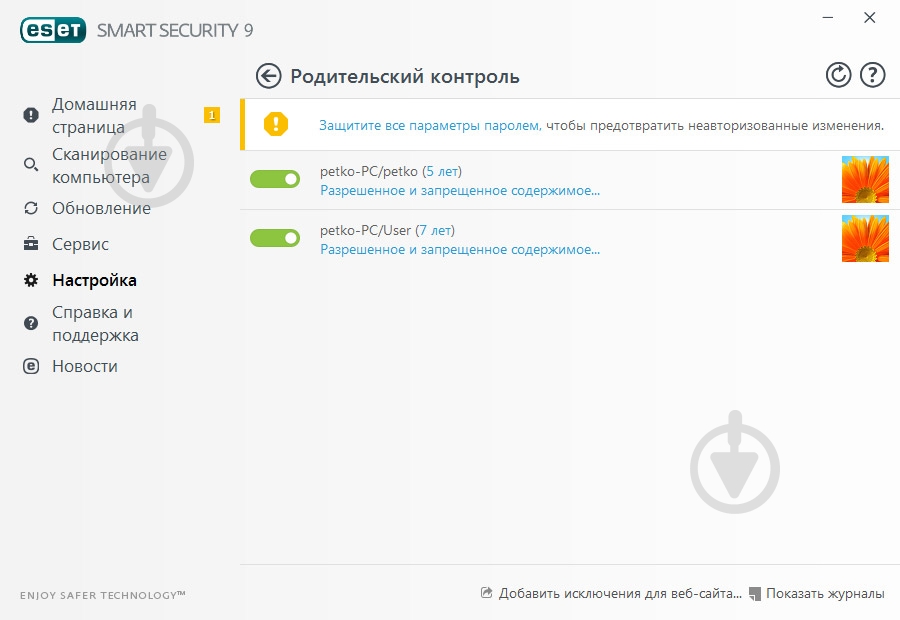Click the back arrow on Родительский контроль header
Viewport: 900px width, 620px height.
coord(267,74)
